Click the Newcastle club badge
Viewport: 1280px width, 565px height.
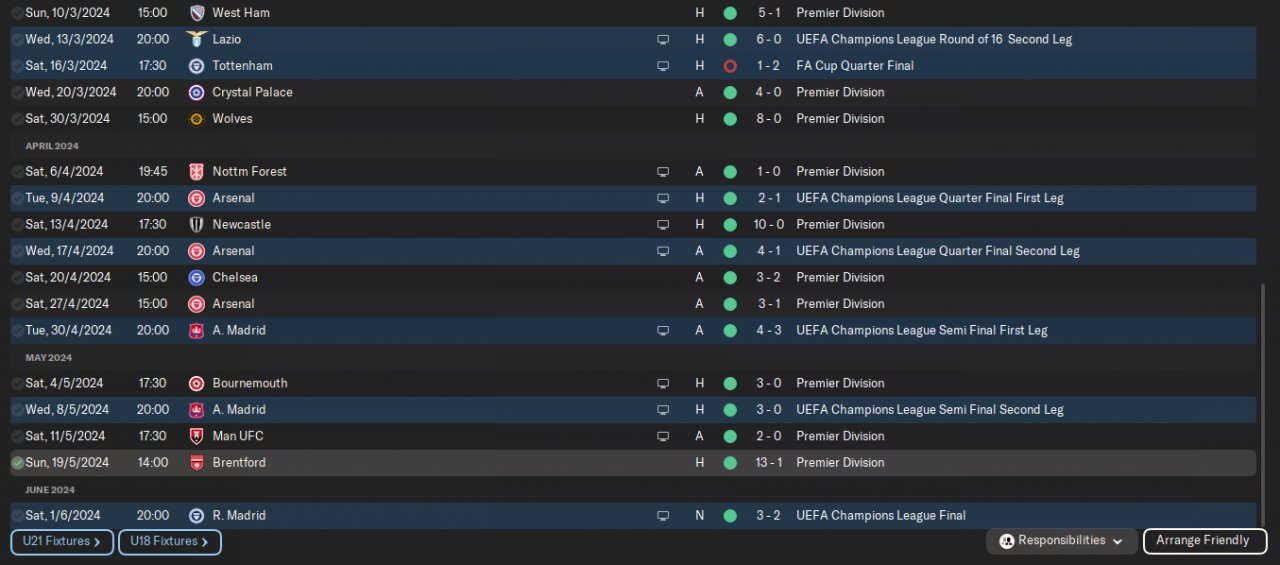pyautogui.click(x=197, y=225)
